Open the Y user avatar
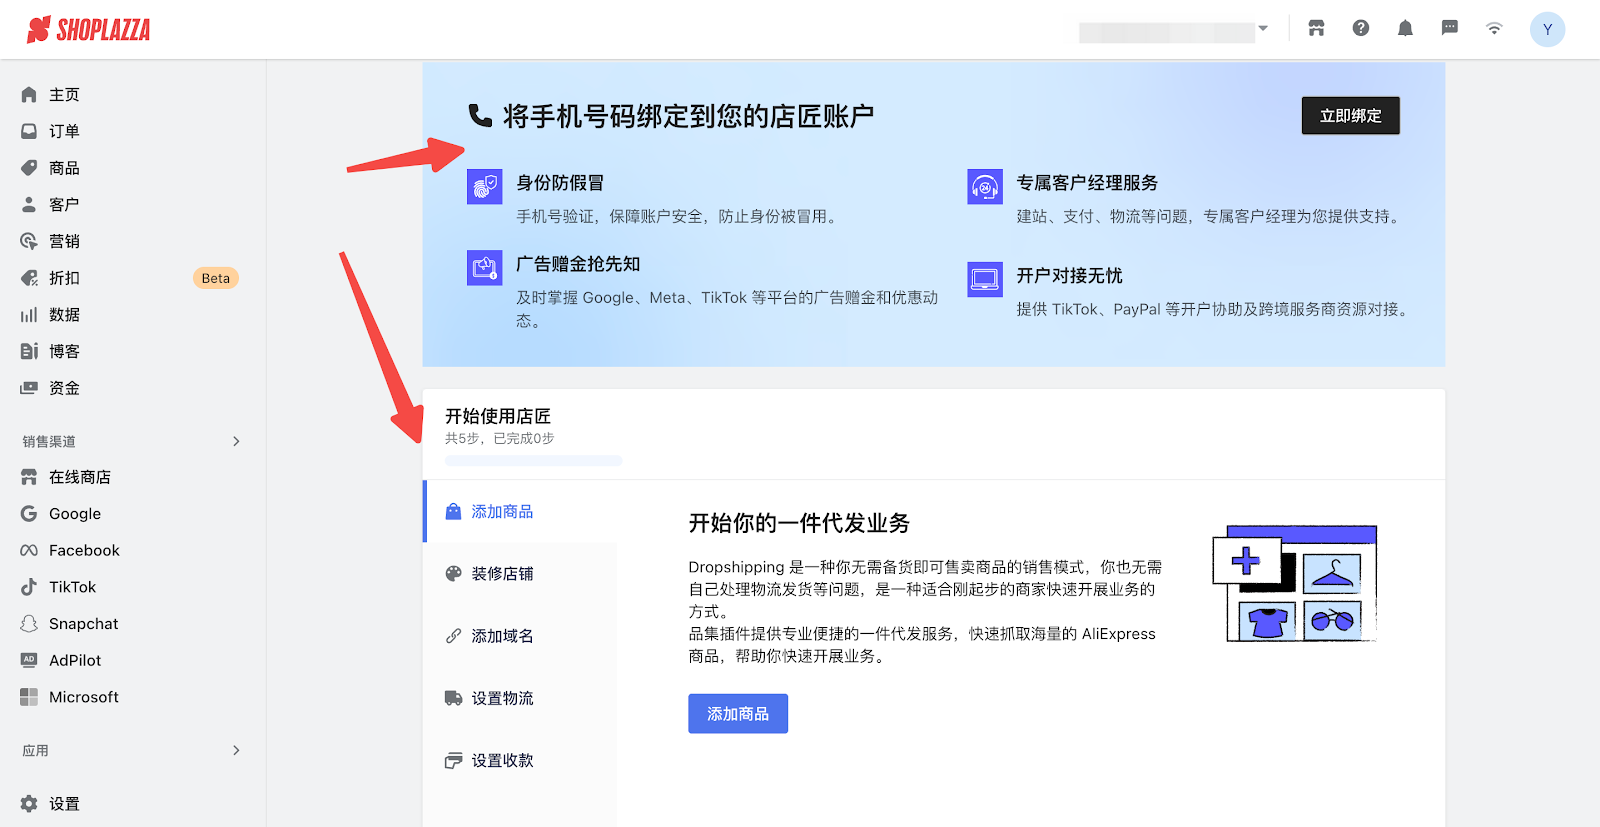This screenshot has height=827, width=1600. pyautogui.click(x=1547, y=29)
